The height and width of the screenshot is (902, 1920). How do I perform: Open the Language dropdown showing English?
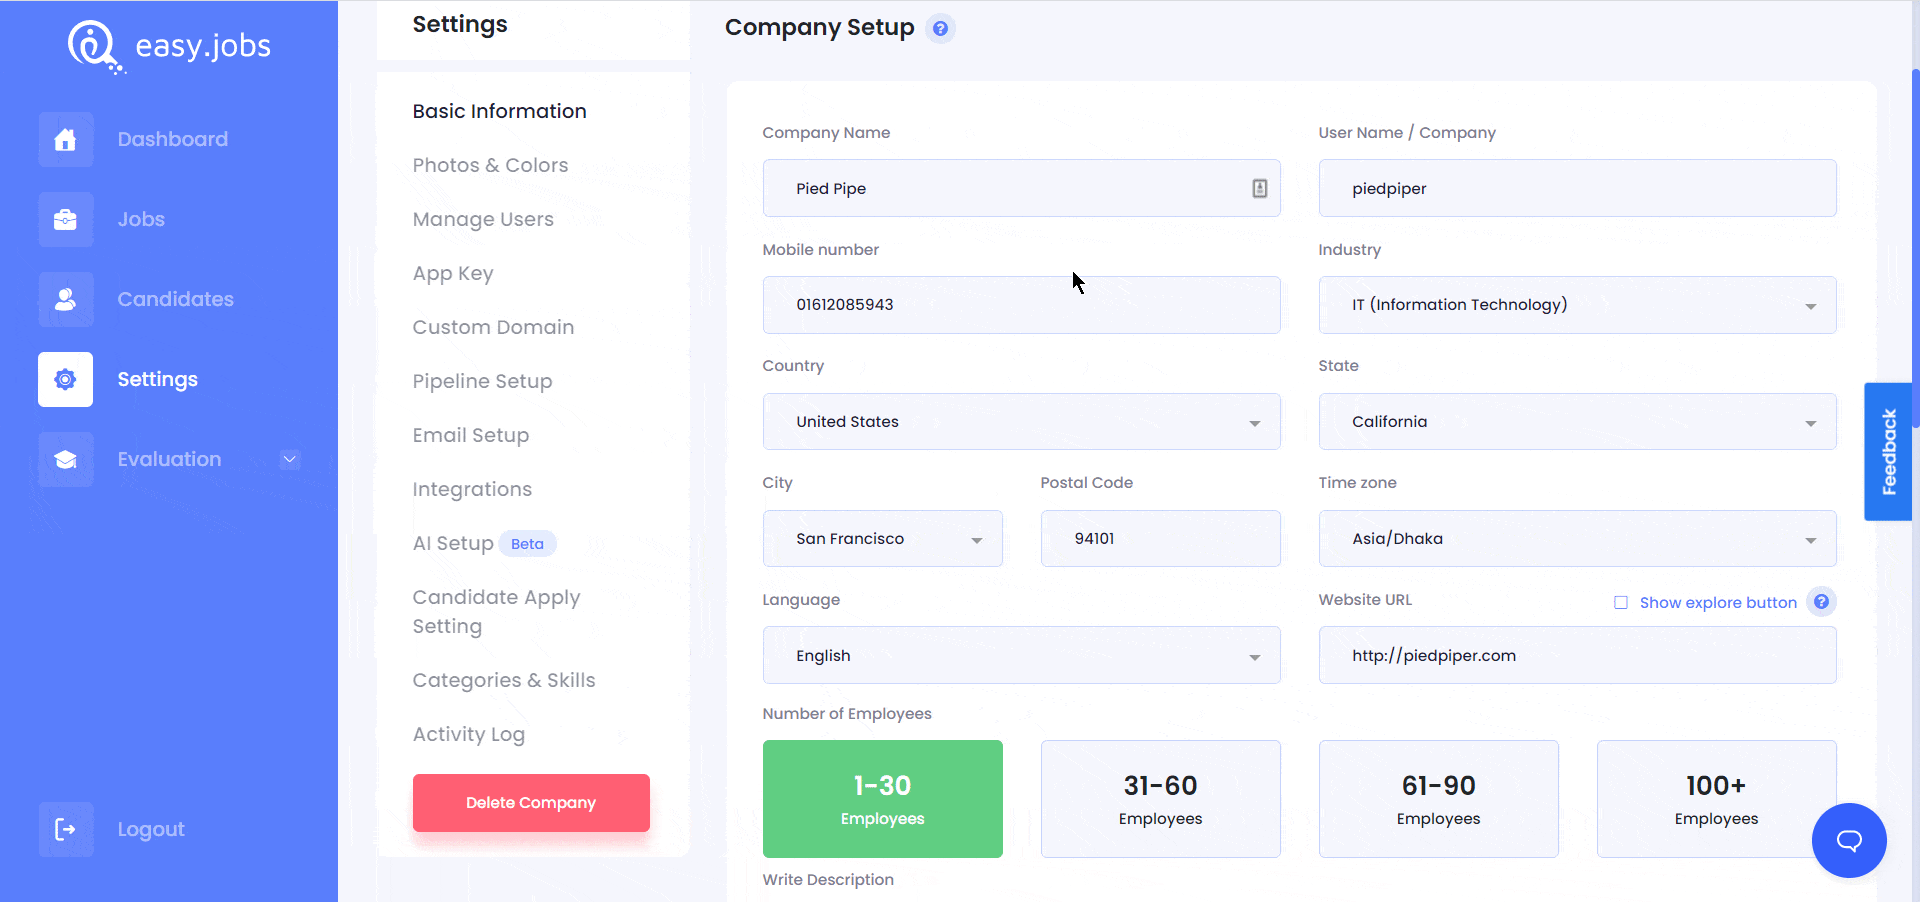[x=1021, y=656]
